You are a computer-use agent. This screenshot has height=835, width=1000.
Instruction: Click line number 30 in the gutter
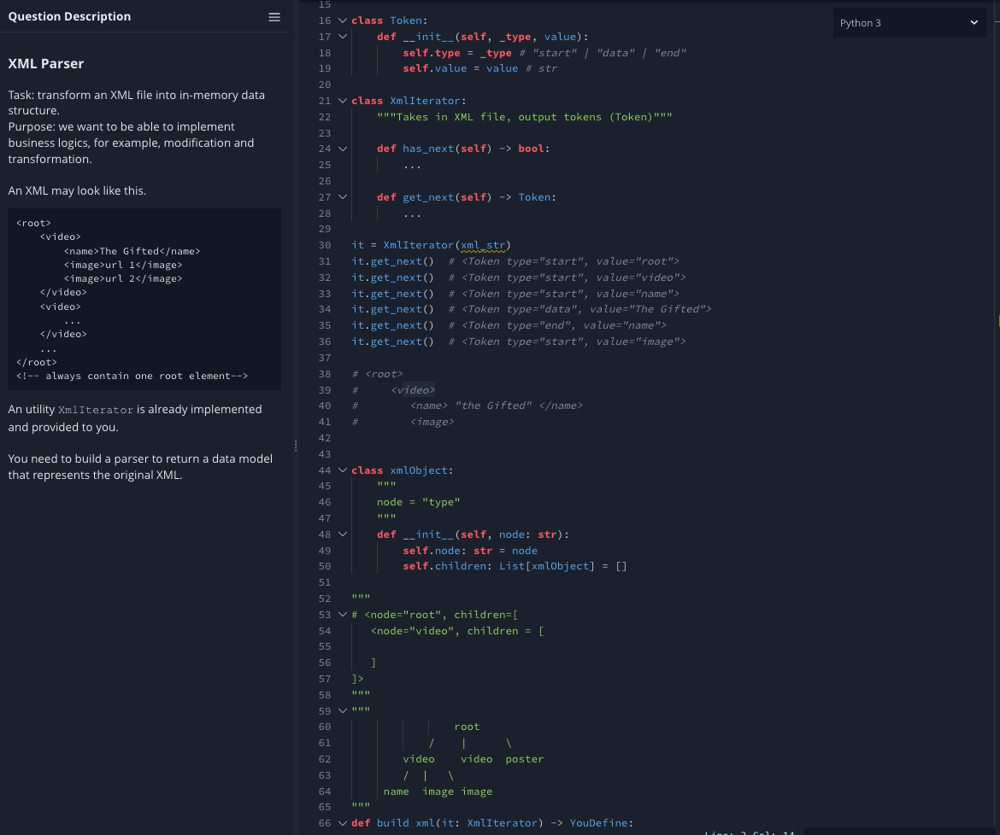[x=325, y=245]
